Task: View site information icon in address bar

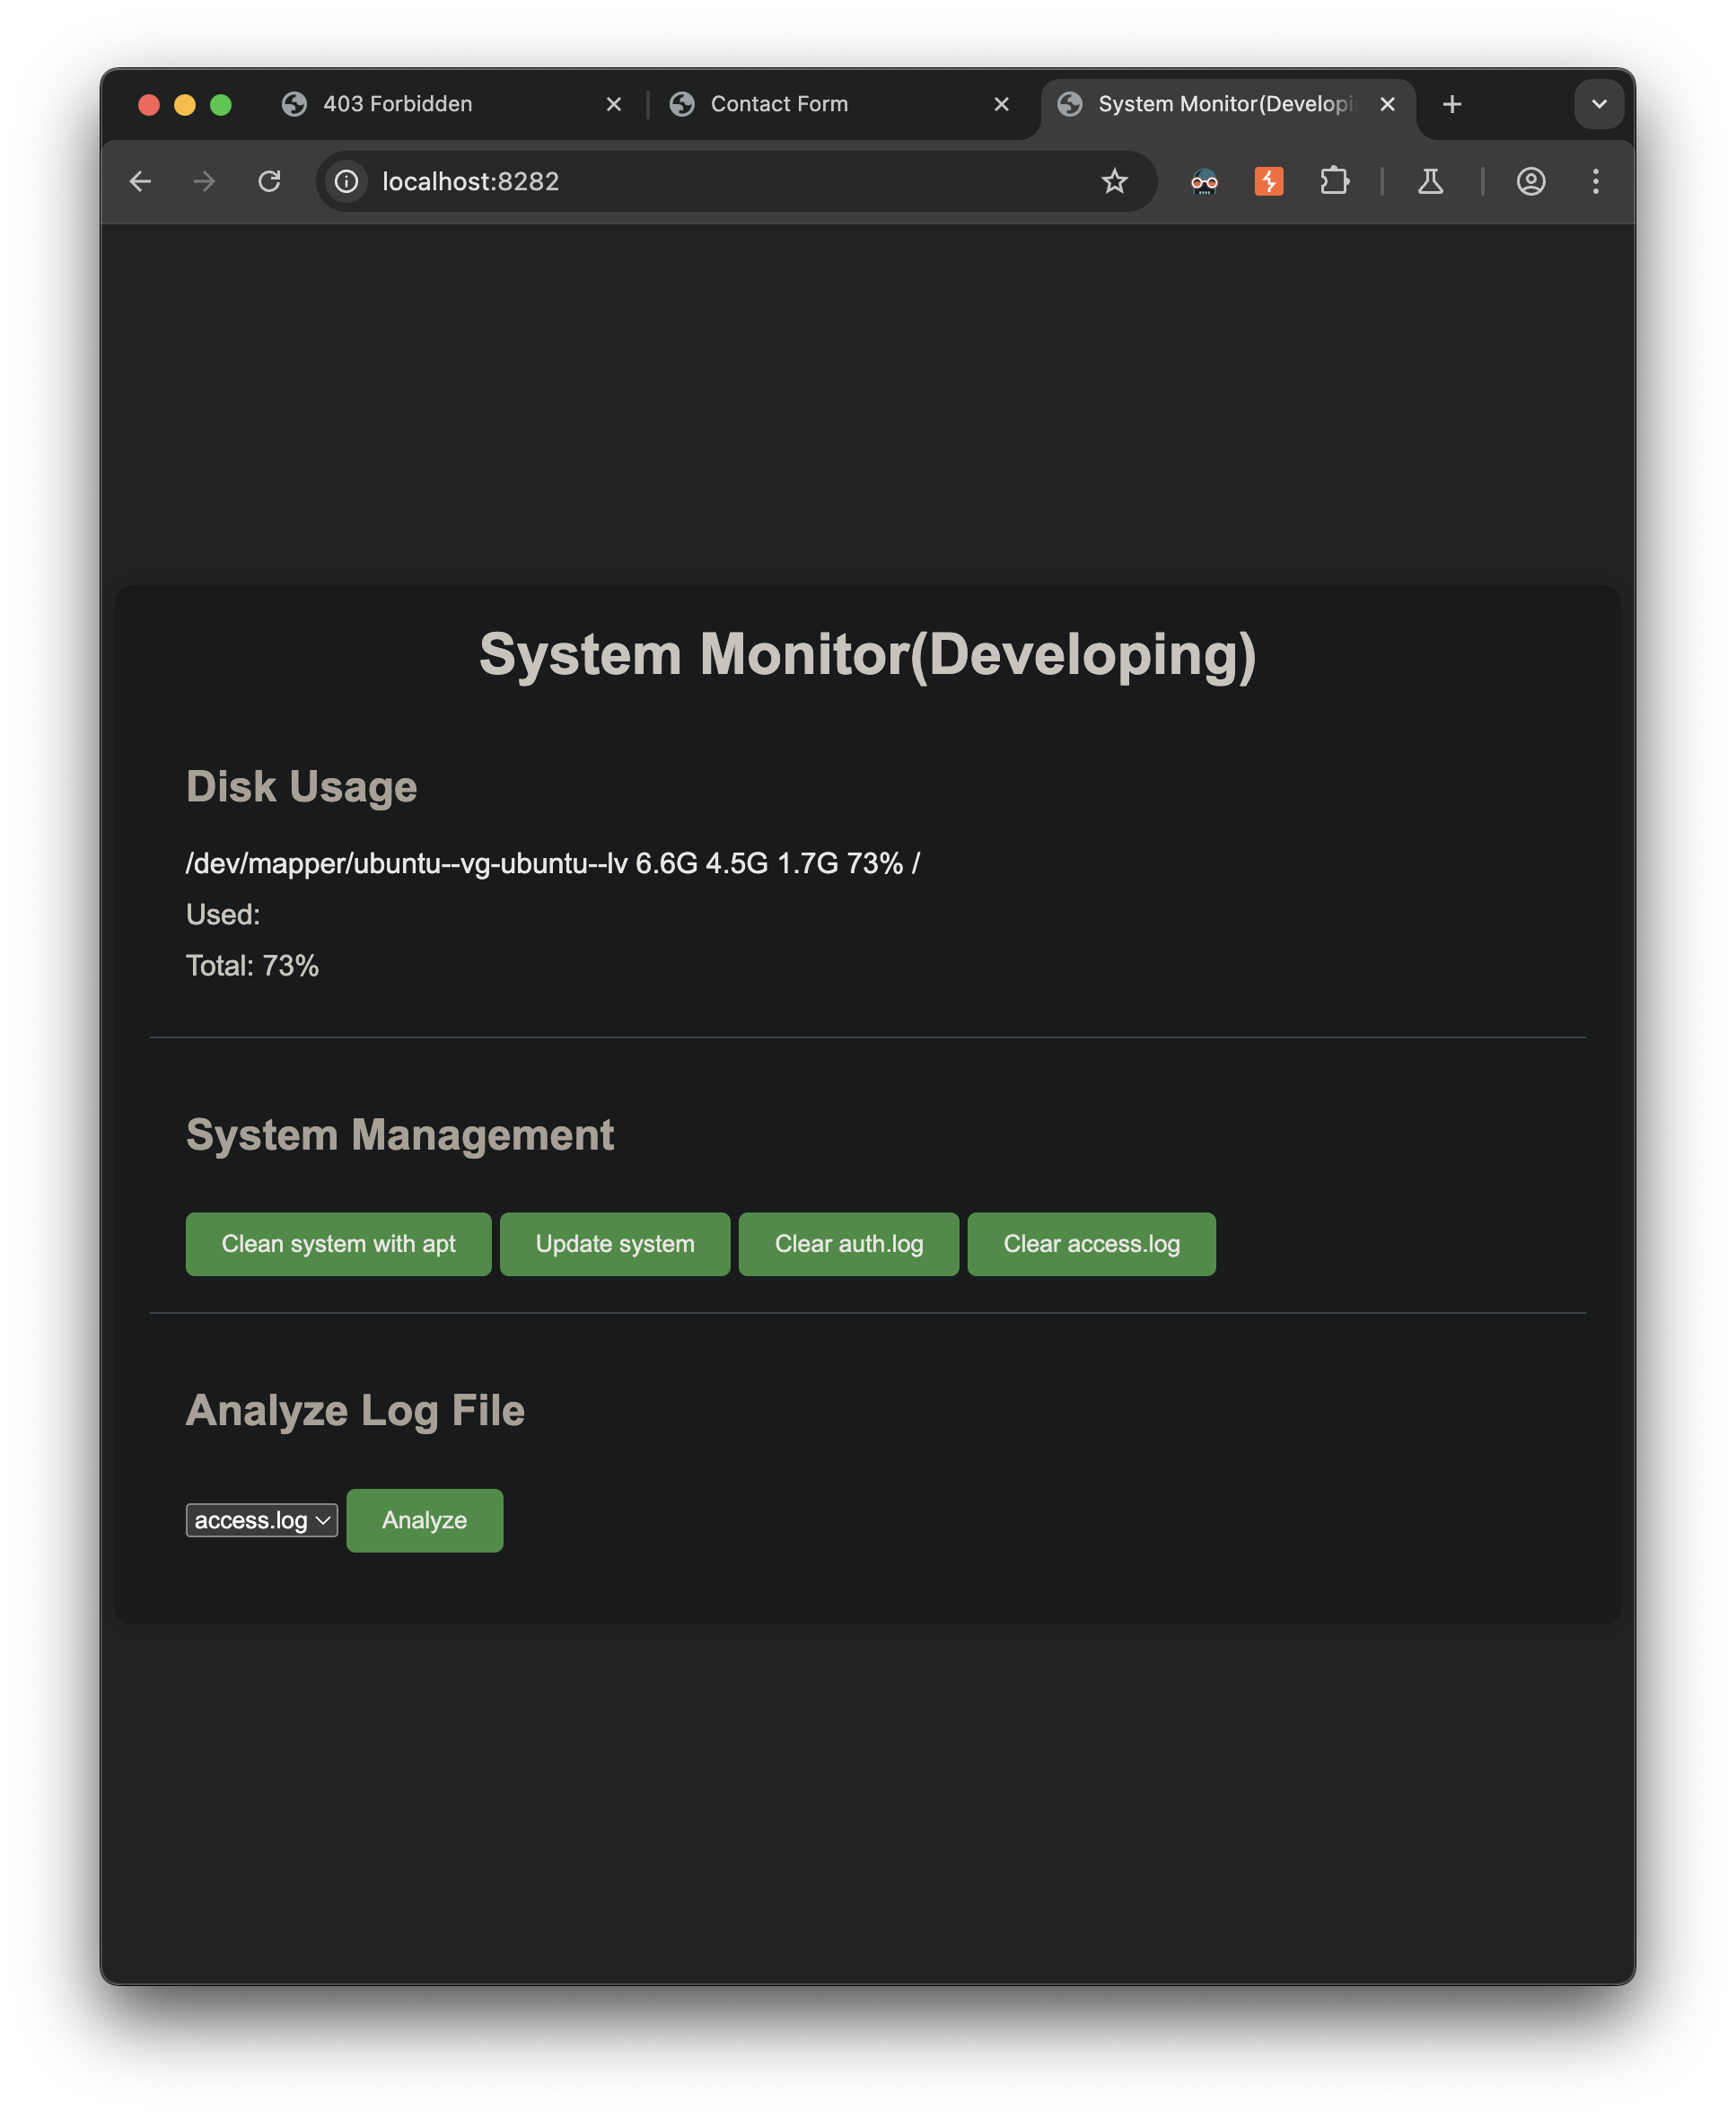Action: [x=346, y=181]
